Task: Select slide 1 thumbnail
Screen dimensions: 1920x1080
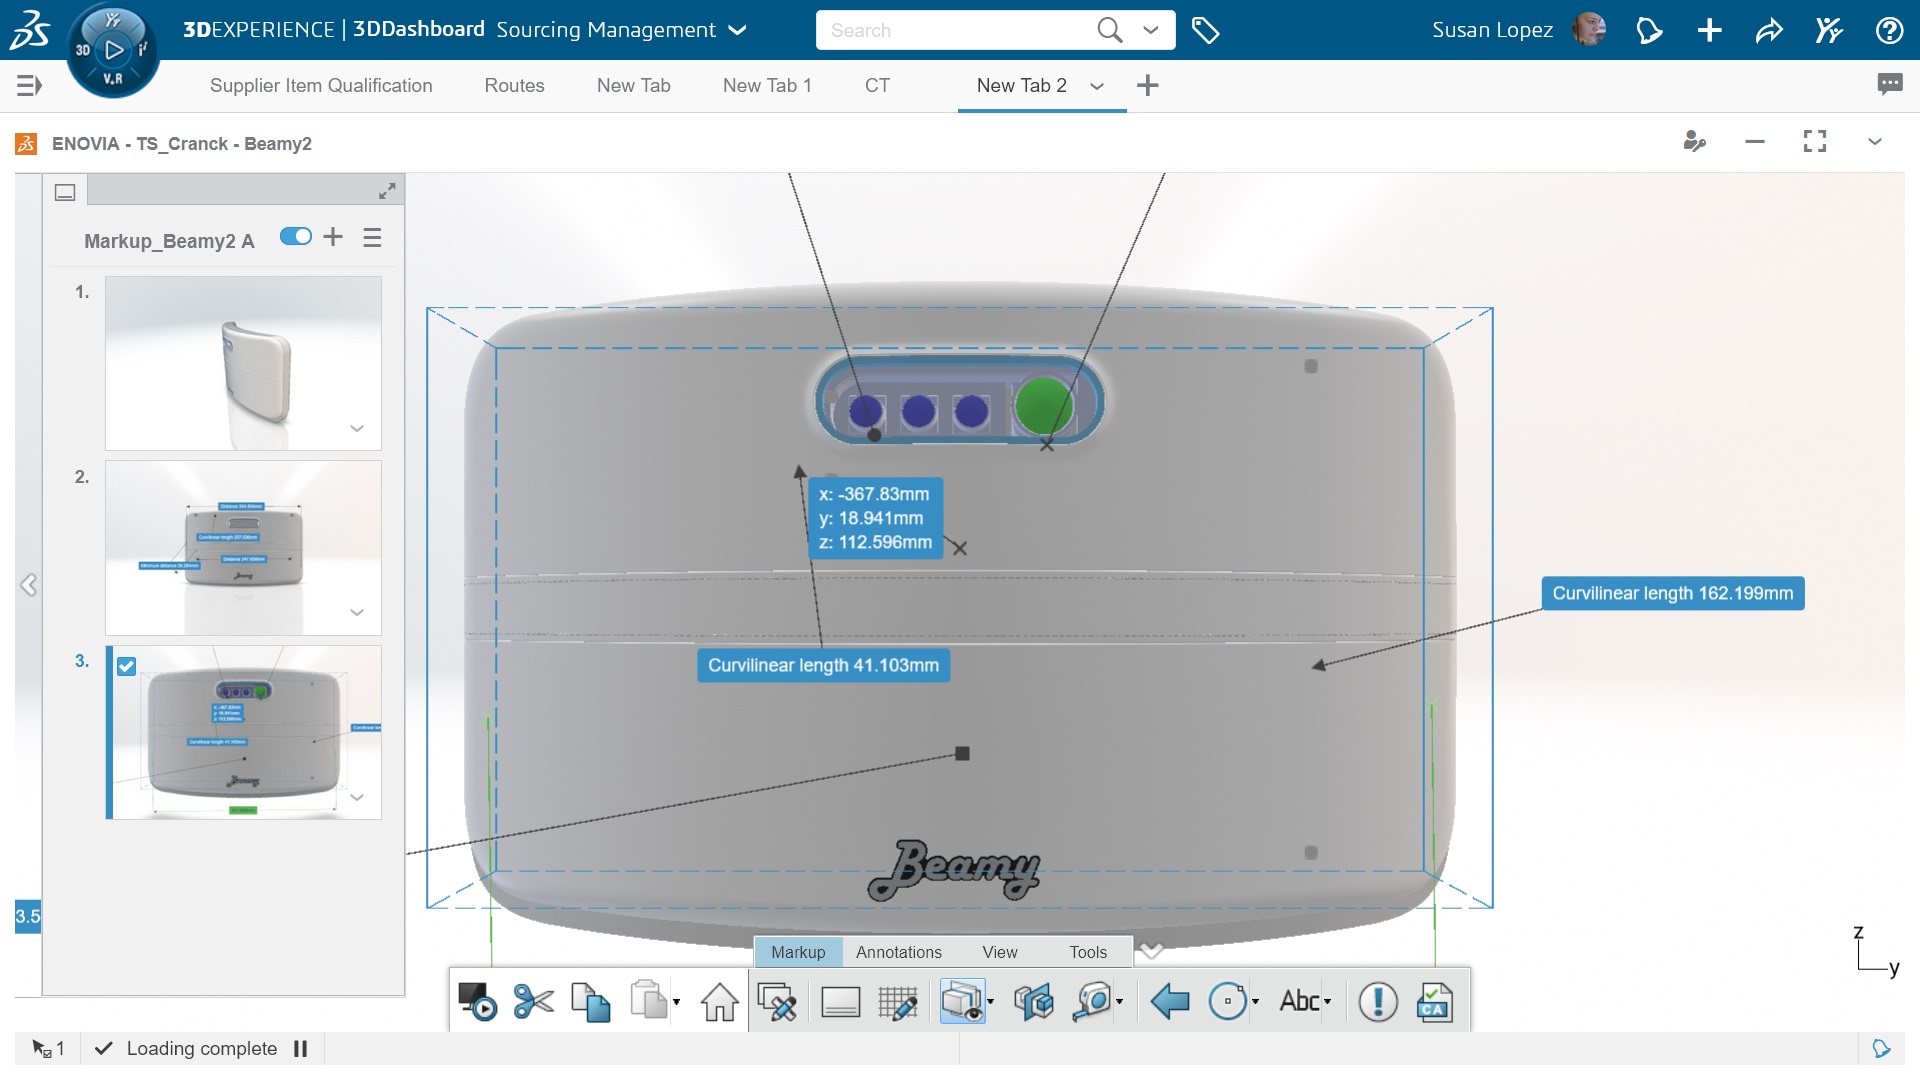Action: pos(243,363)
